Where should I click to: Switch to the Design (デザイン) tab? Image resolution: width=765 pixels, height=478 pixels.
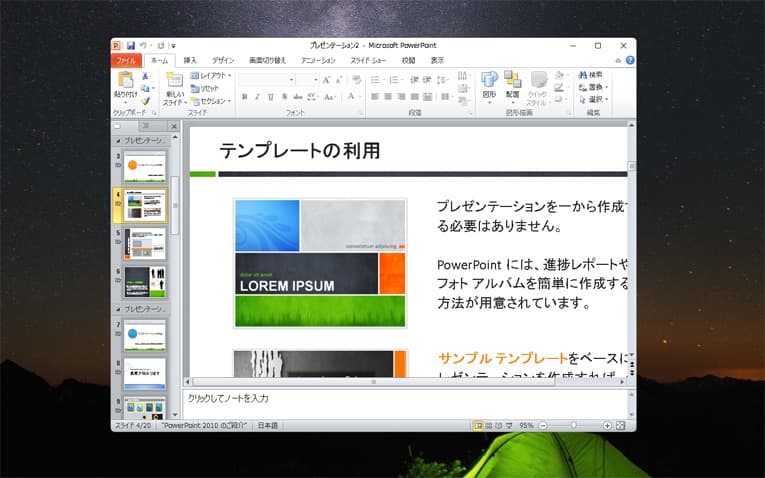(223, 60)
